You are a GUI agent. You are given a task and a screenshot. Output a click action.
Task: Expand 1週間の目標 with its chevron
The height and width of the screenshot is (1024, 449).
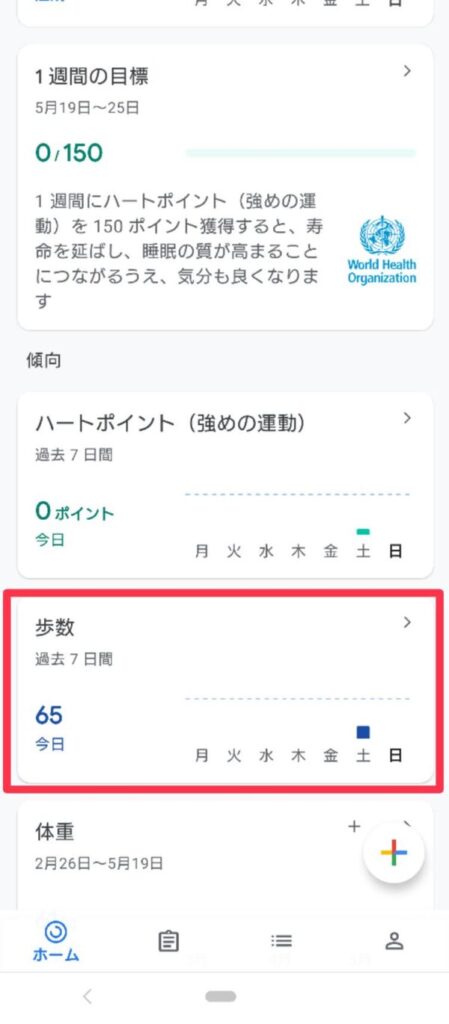click(x=407, y=71)
